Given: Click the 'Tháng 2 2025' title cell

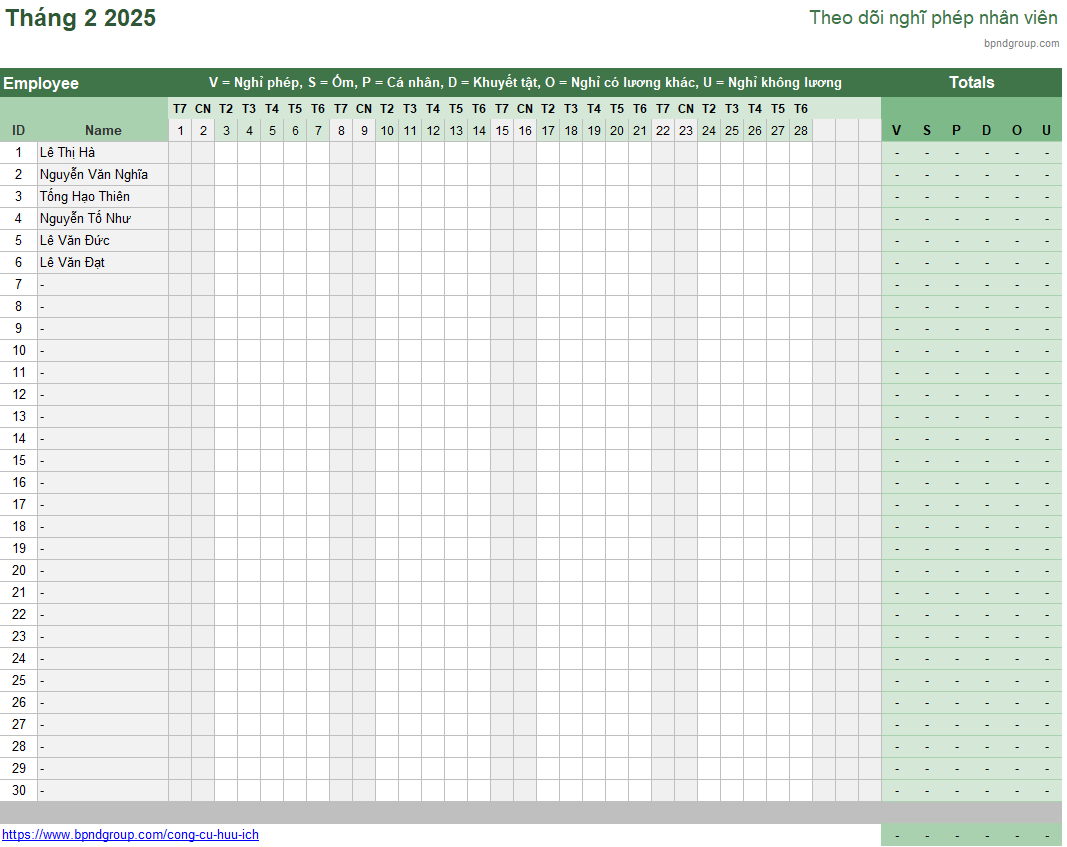Looking at the screenshot, I should (x=81, y=19).
